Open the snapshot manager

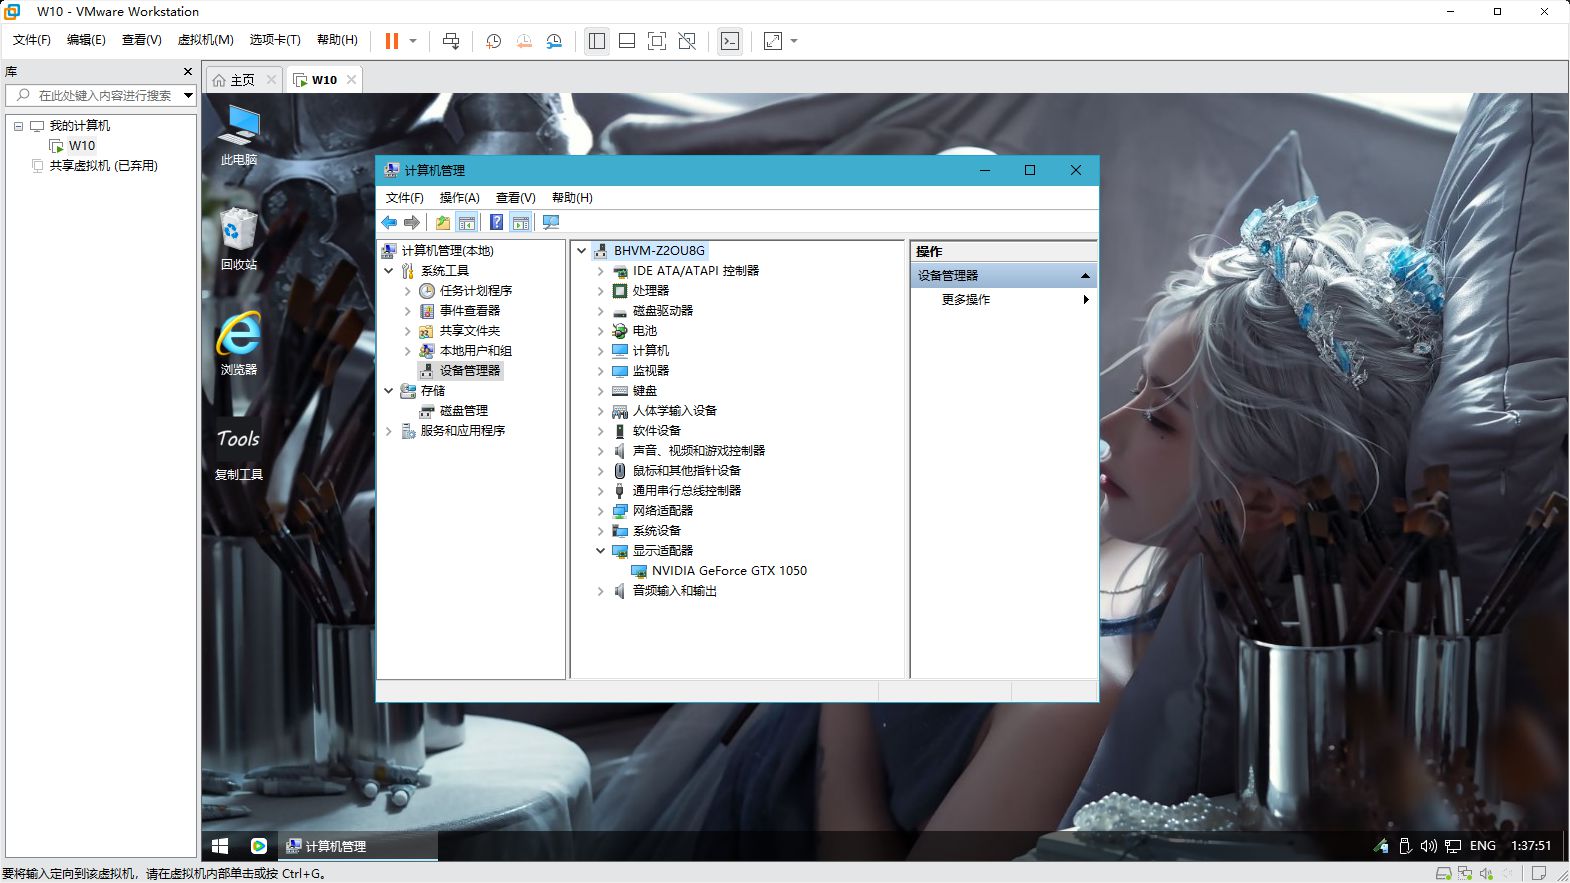click(554, 41)
